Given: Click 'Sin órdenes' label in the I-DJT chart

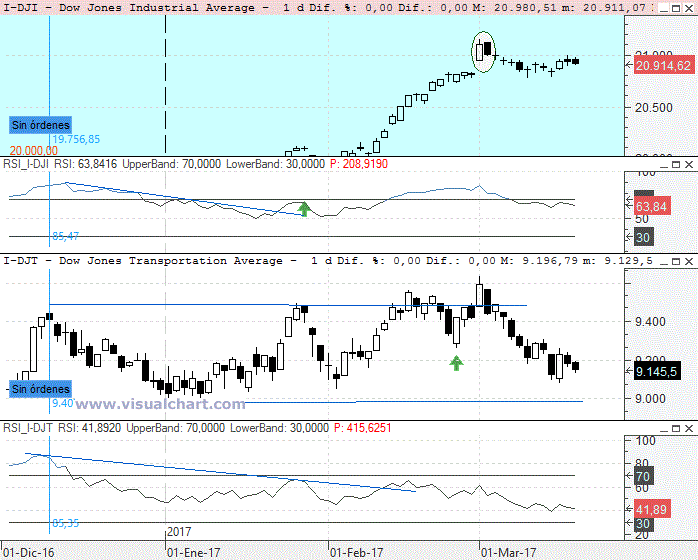Looking at the screenshot, I should click(x=41, y=389).
